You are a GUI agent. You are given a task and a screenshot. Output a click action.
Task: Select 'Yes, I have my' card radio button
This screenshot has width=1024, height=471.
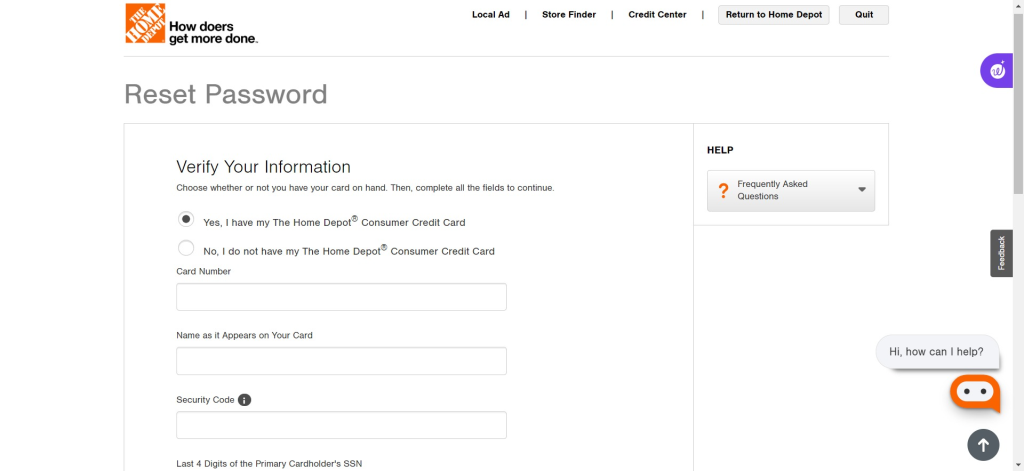(x=186, y=219)
